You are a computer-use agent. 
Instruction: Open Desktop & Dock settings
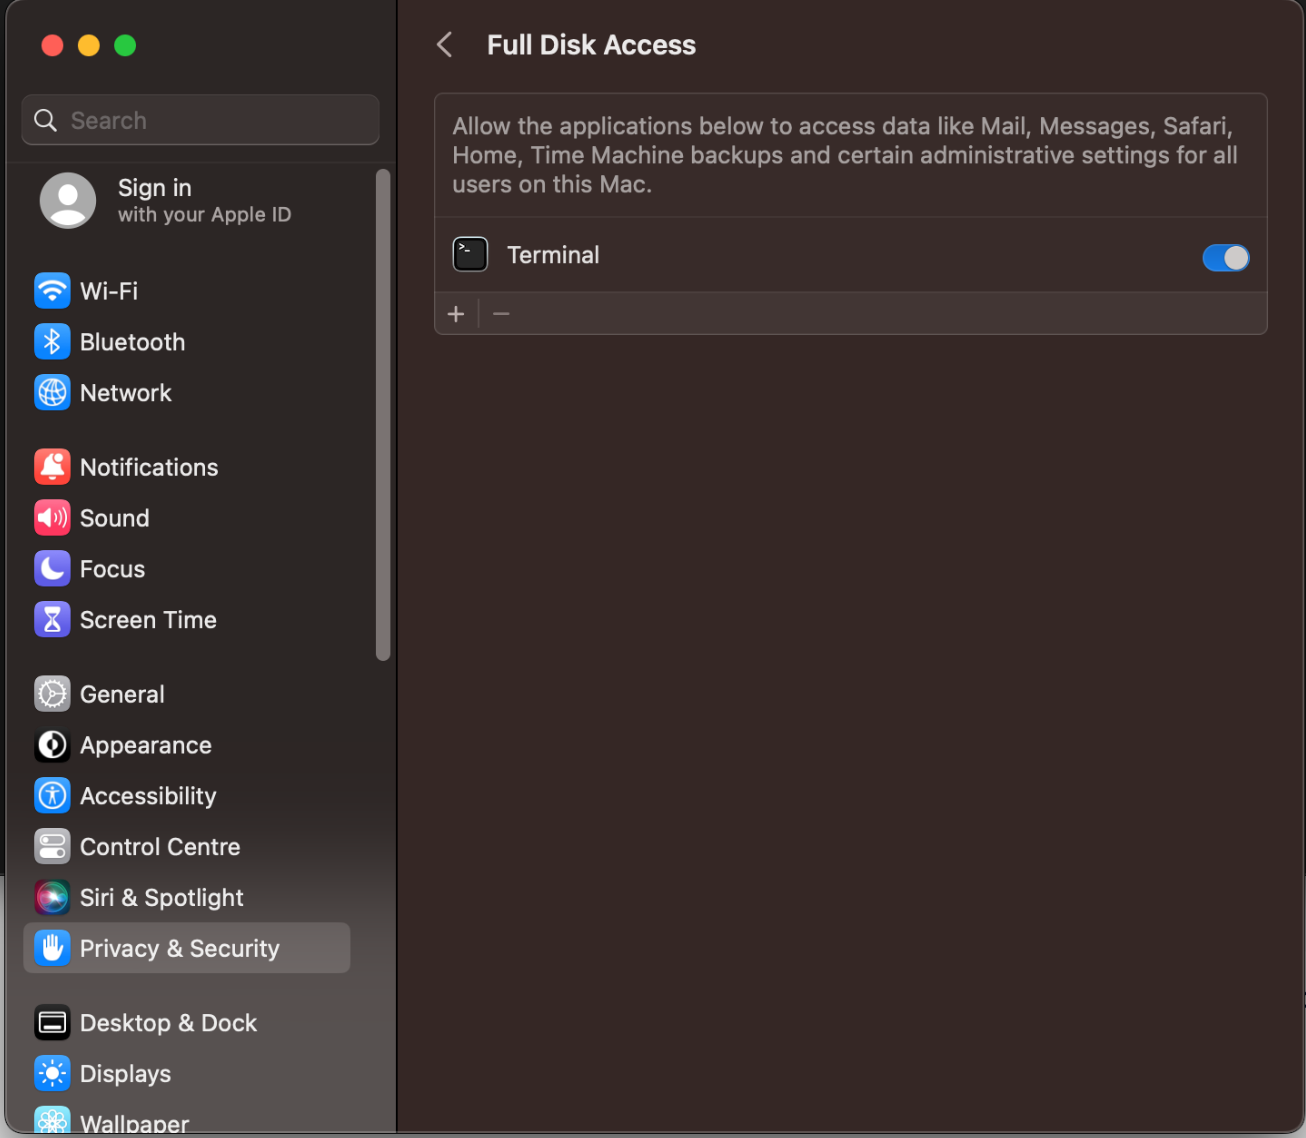click(168, 1023)
